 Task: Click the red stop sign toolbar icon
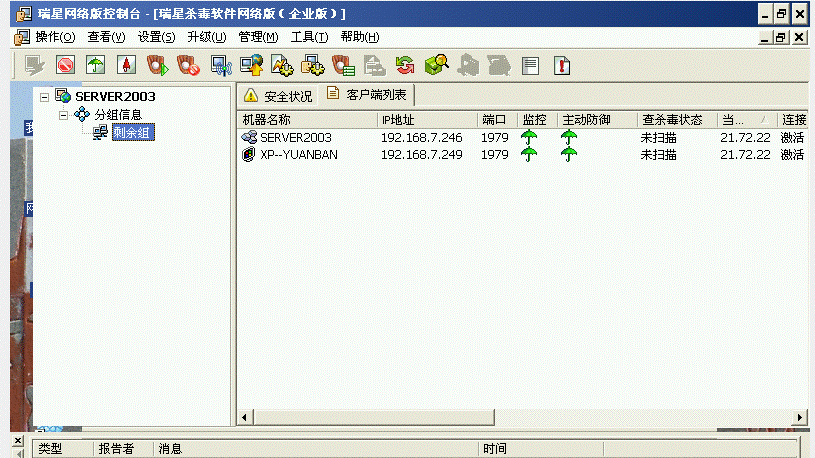point(65,66)
